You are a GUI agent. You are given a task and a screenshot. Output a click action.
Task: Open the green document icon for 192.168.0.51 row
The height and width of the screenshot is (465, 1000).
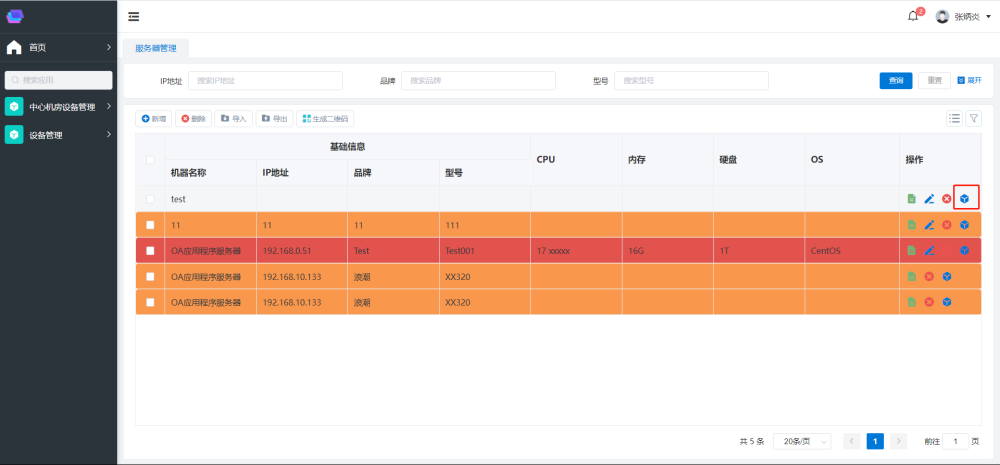[911, 251]
